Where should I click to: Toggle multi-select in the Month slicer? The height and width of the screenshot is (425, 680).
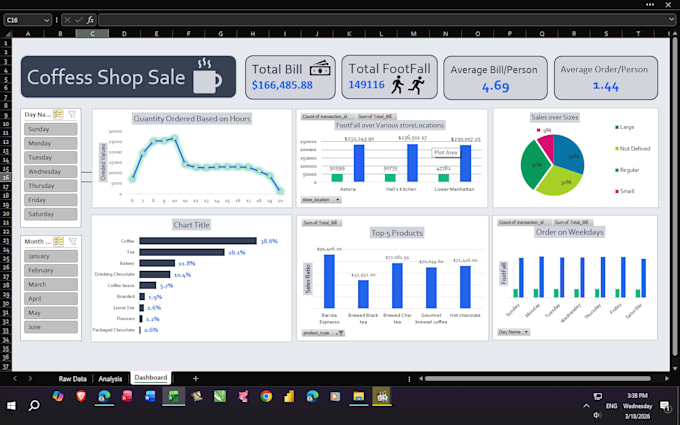tap(59, 242)
